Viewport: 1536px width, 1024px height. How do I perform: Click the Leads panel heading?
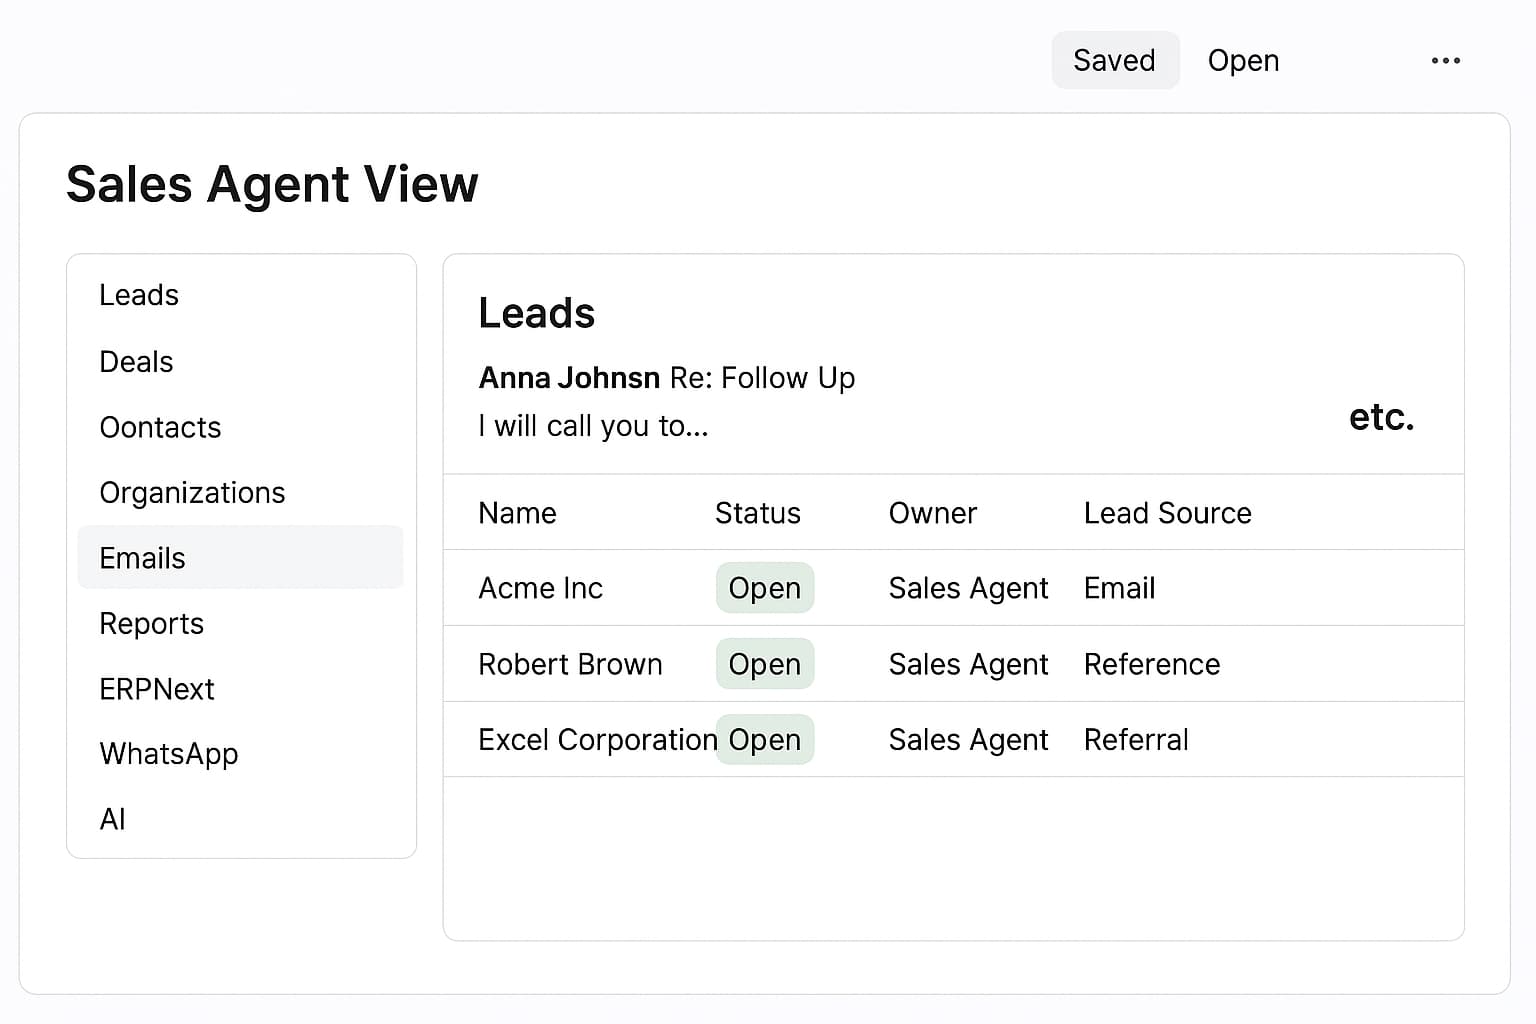click(x=537, y=313)
